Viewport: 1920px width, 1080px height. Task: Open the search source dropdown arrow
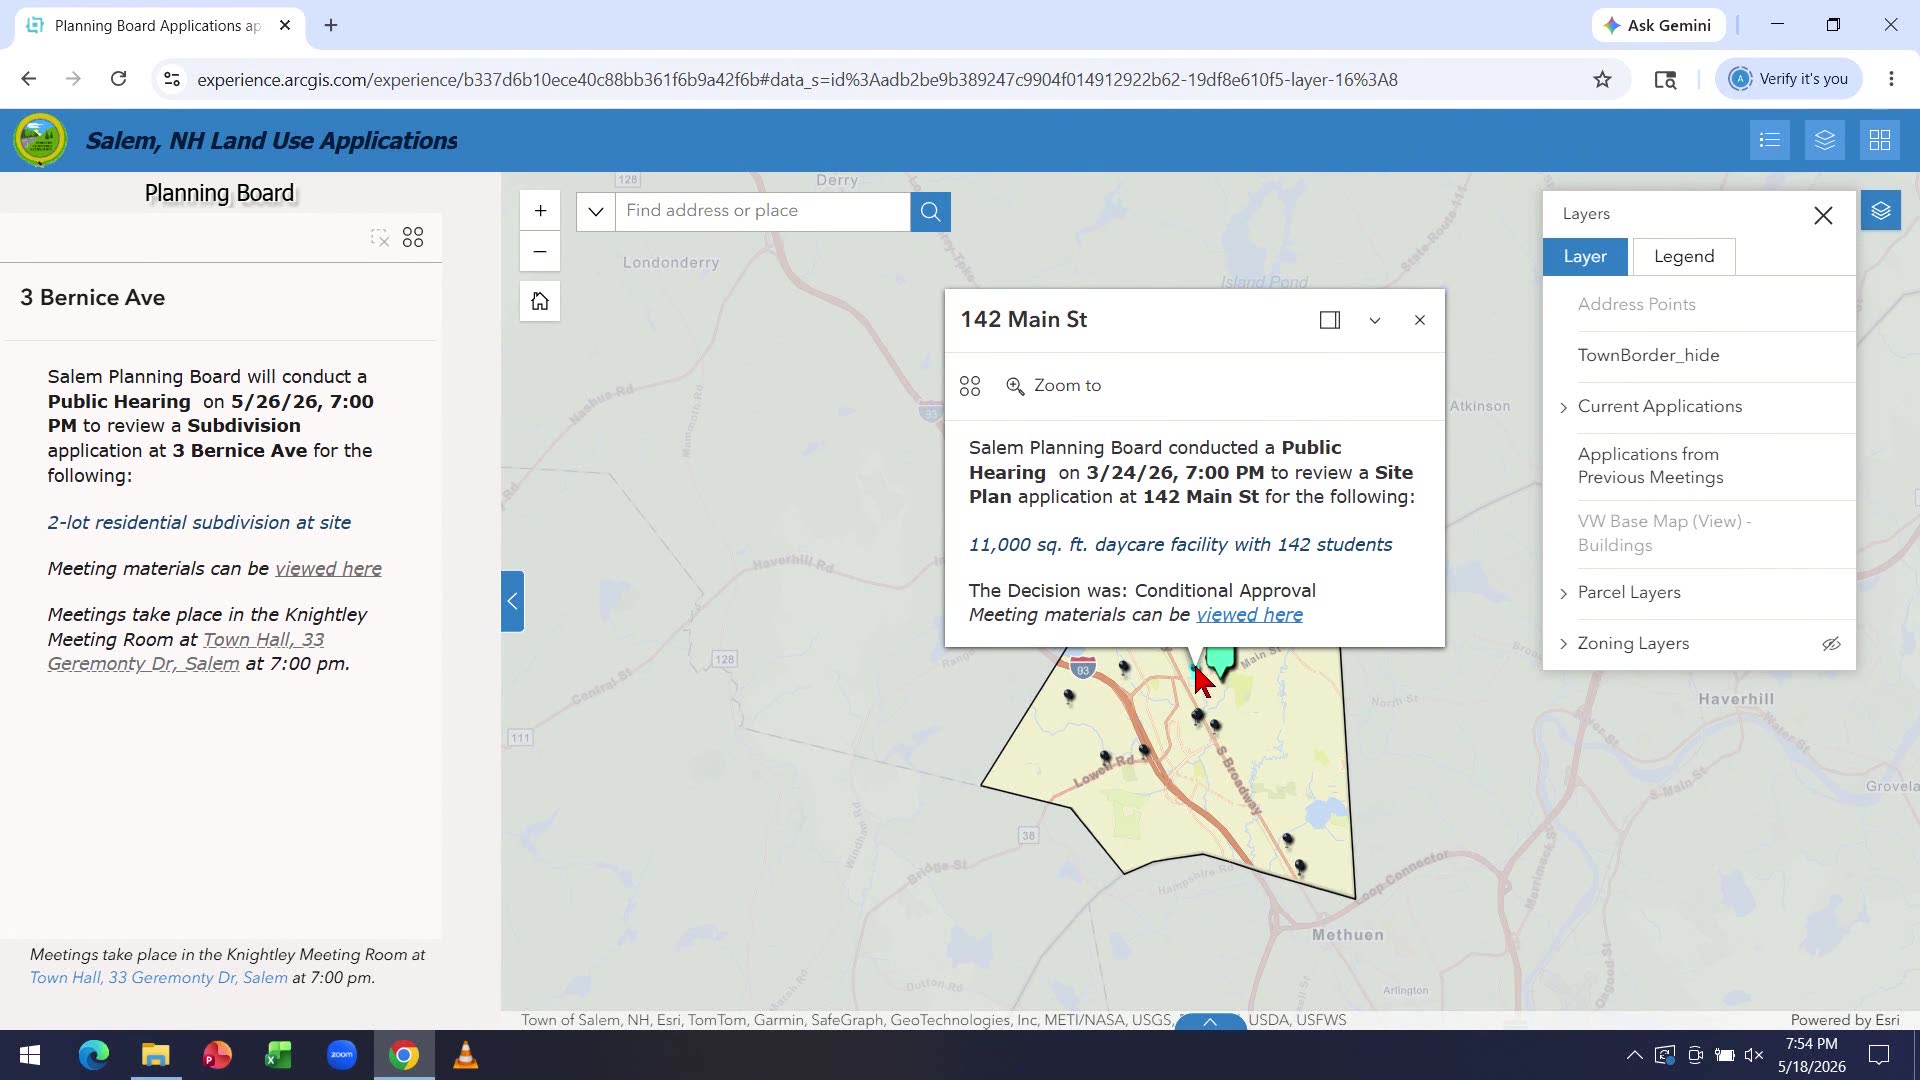596,211
